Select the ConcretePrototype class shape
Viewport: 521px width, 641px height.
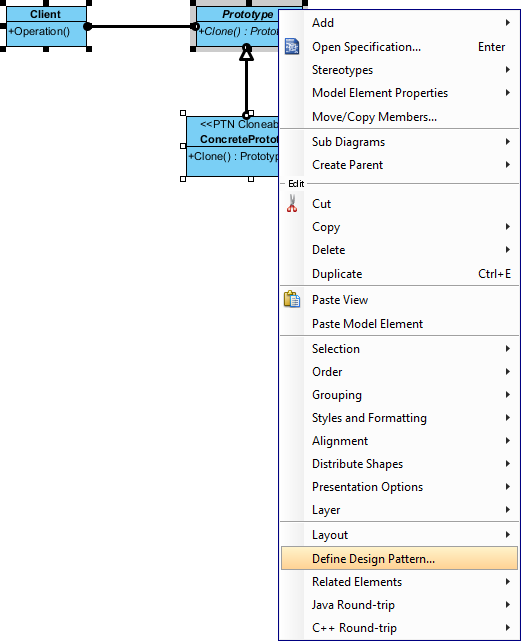232,146
